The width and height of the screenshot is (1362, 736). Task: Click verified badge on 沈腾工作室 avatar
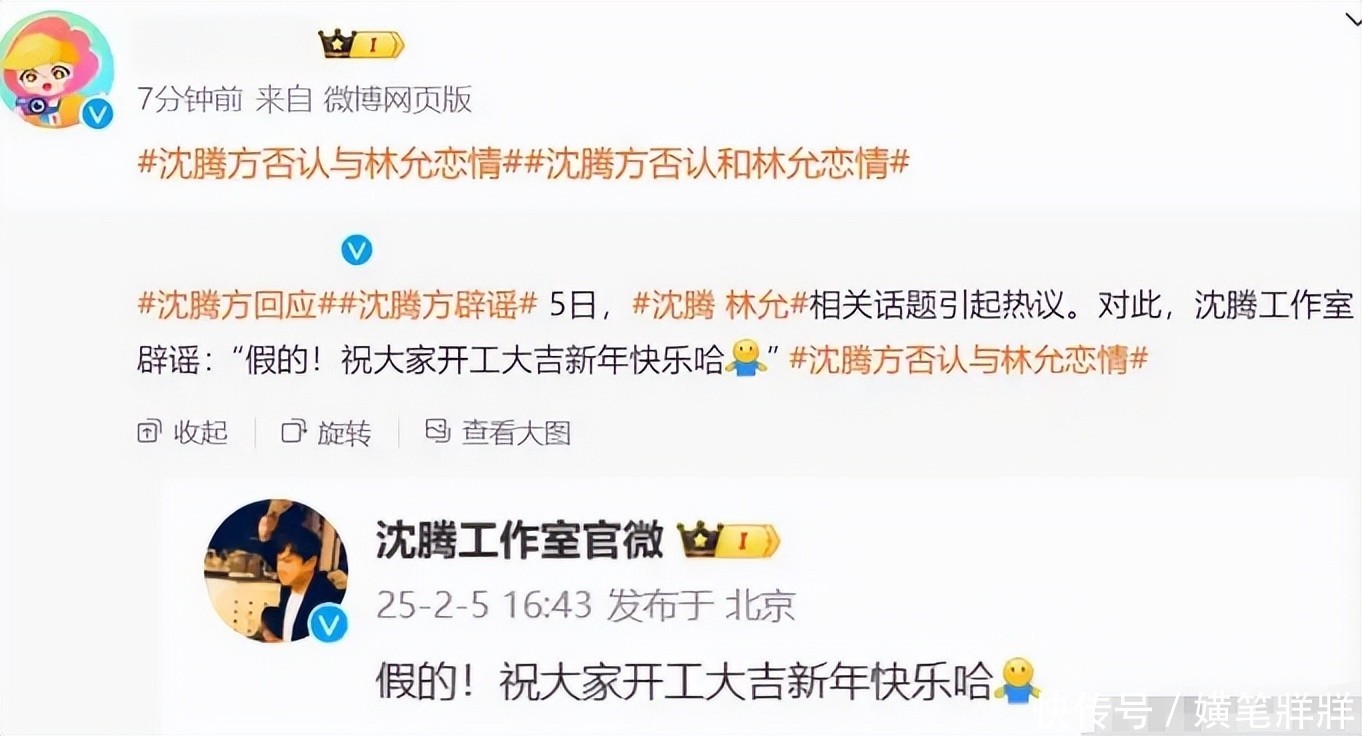327,624
